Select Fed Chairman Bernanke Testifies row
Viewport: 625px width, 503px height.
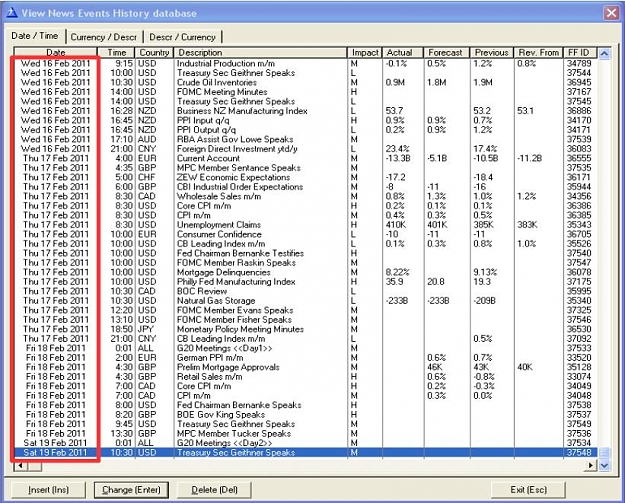[305, 253]
